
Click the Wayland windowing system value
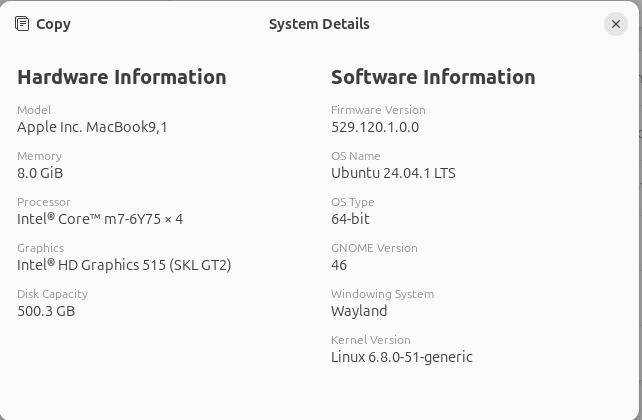click(x=359, y=311)
